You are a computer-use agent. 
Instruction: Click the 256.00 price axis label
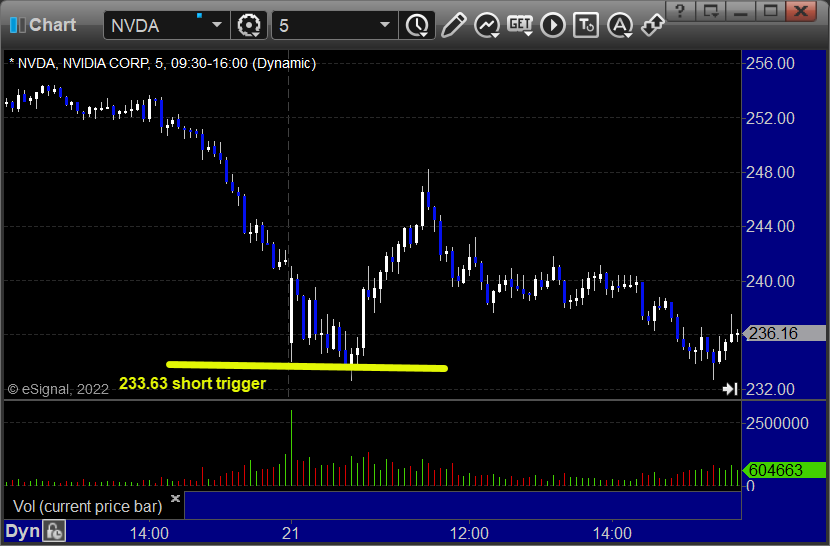click(x=770, y=64)
